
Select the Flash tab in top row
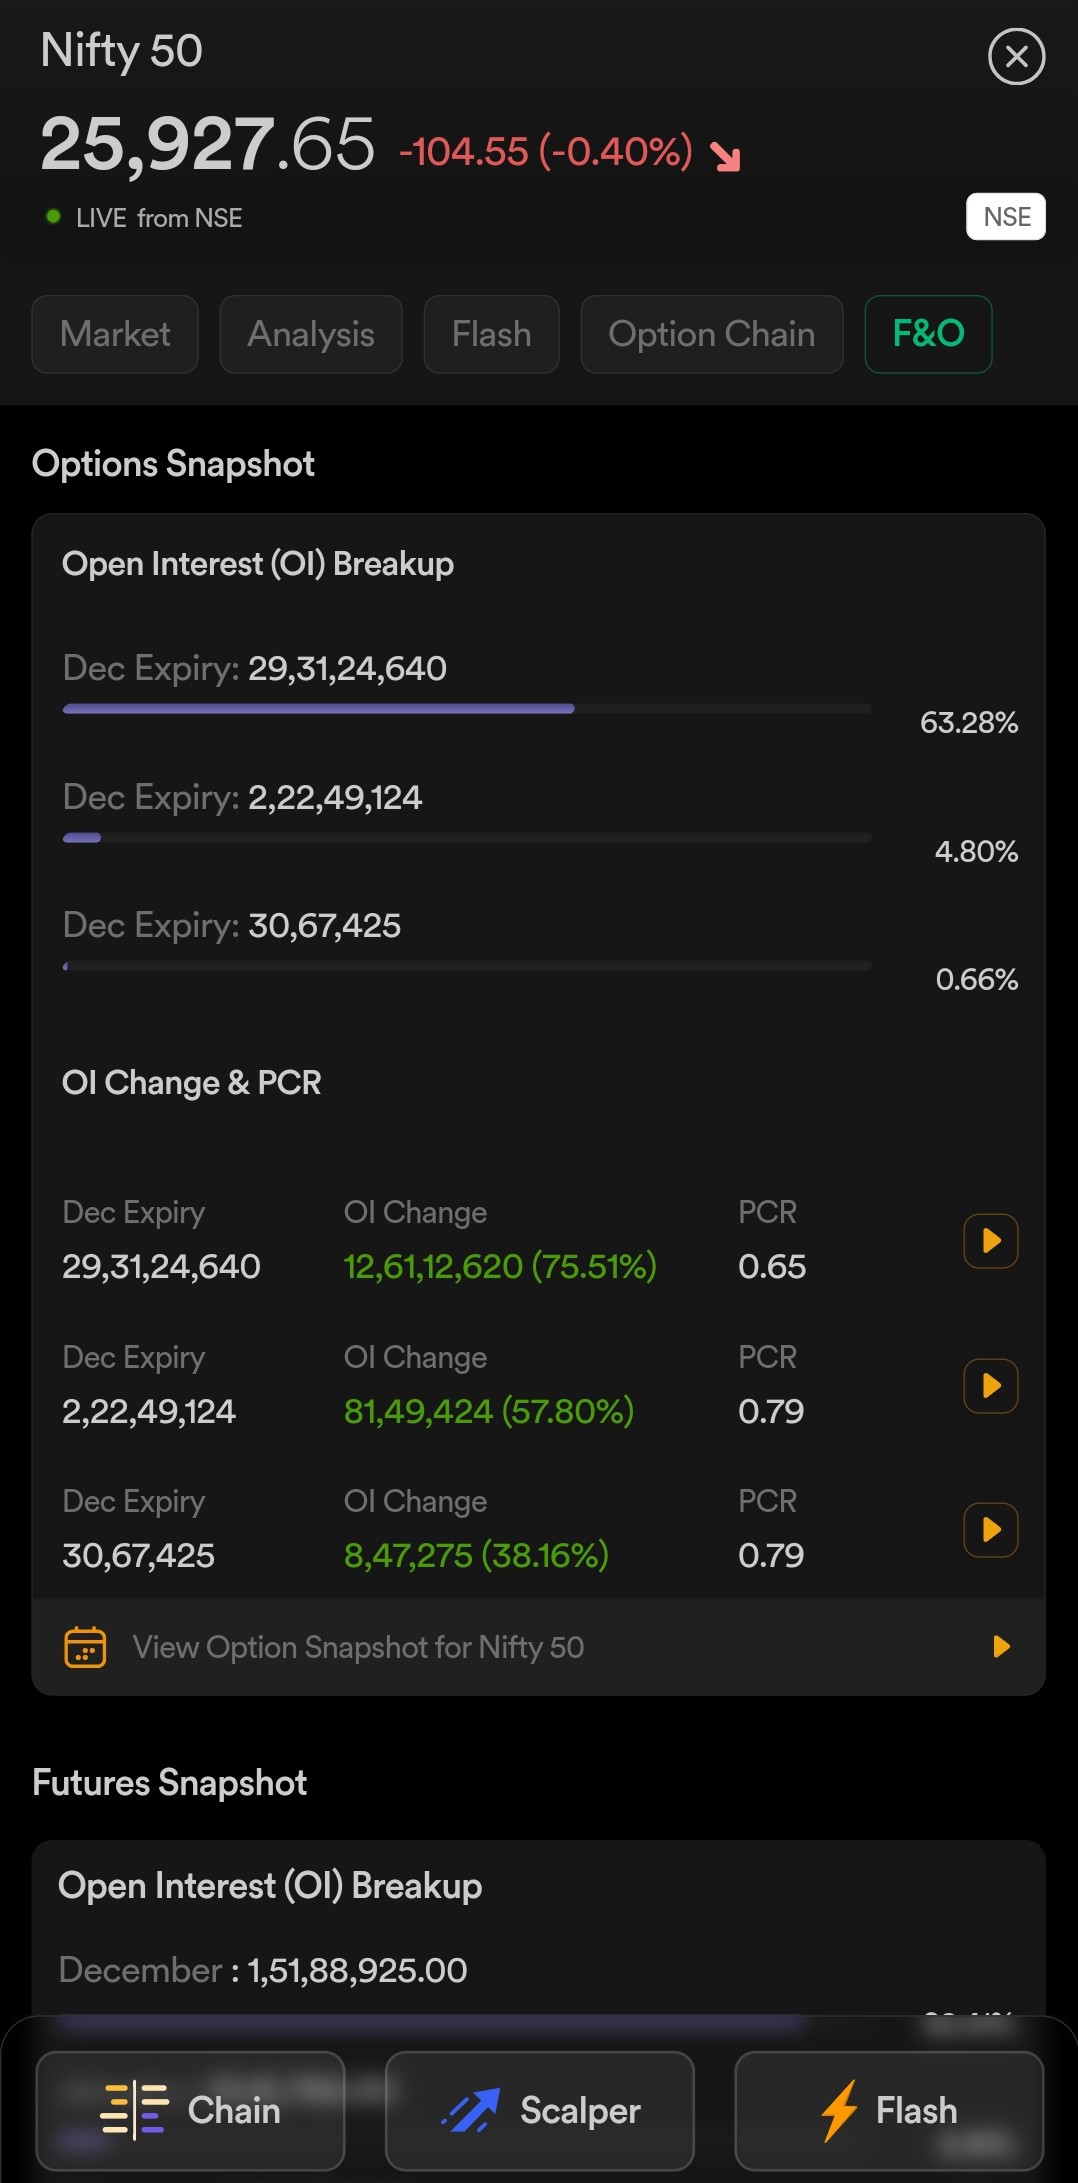click(x=491, y=334)
